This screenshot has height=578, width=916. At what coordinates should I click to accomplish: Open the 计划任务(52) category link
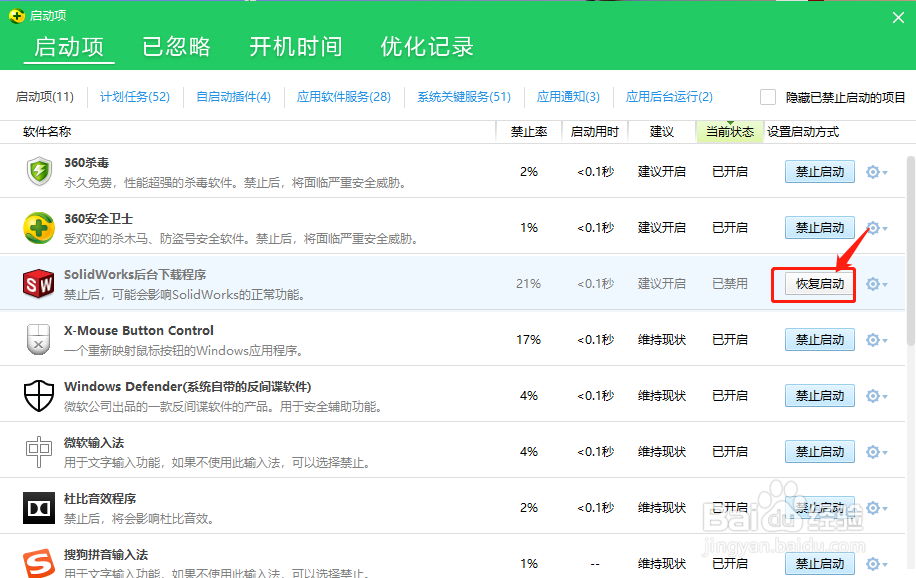135,97
